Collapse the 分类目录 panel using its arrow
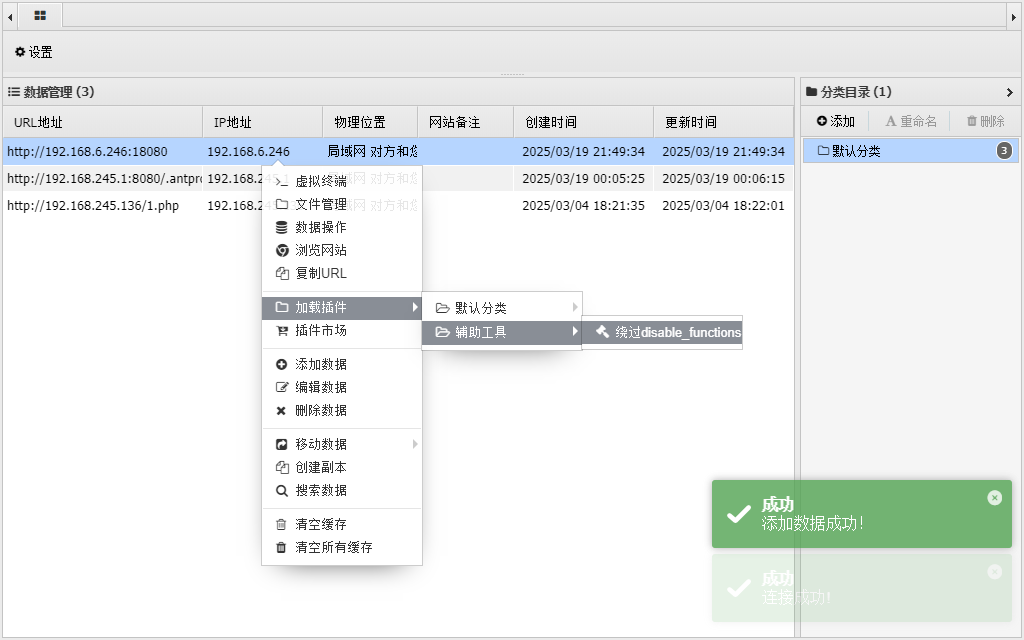Viewport: 1024px width, 640px height. 1009,92
